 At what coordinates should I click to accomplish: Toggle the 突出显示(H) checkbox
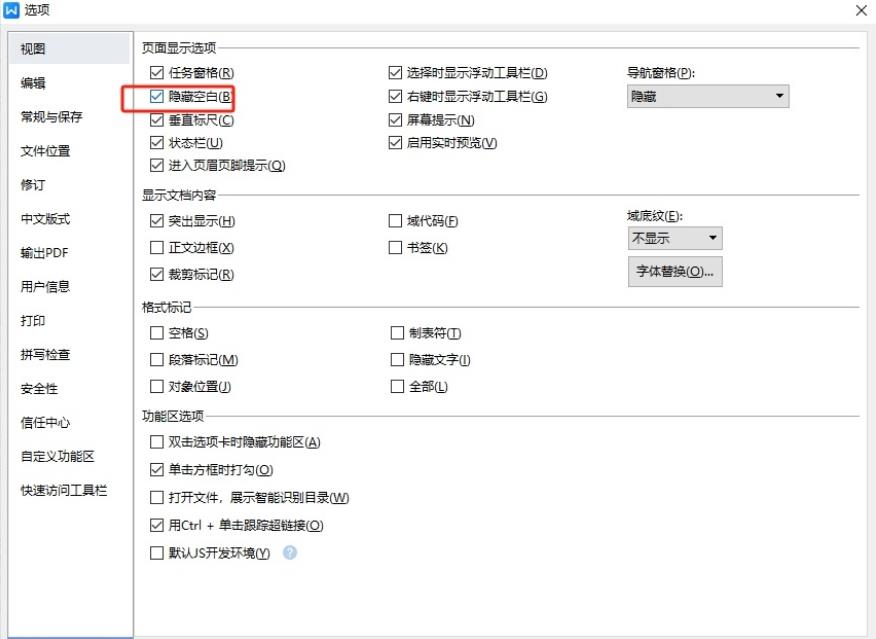point(157,221)
